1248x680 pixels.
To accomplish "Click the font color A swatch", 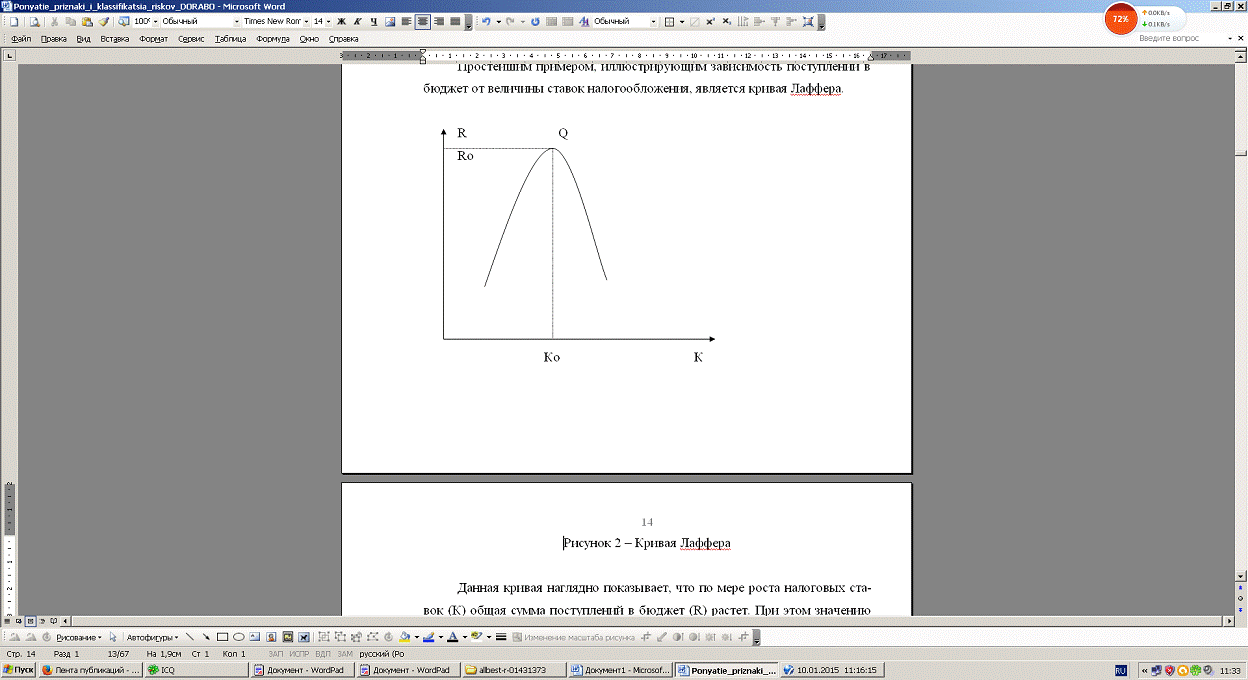I will pos(452,636).
